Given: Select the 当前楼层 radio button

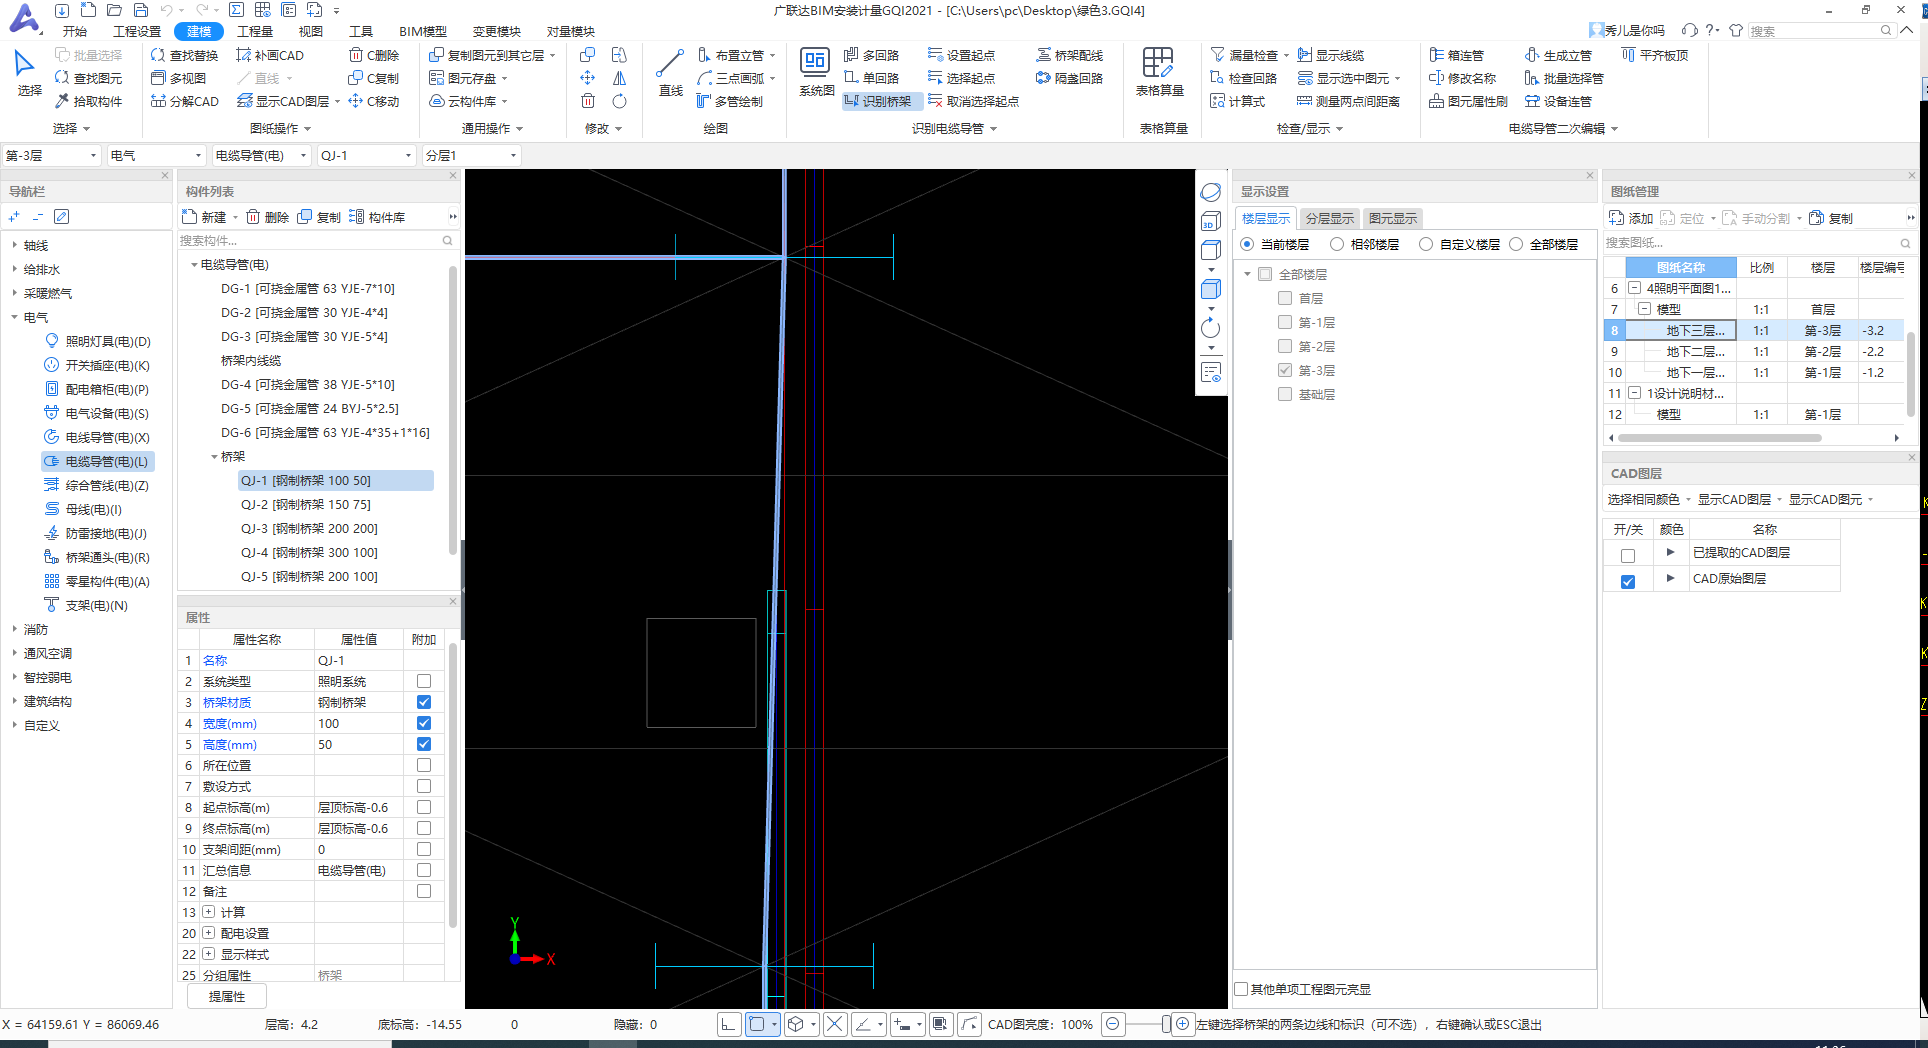Looking at the screenshot, I should [x=1247, y=244].
